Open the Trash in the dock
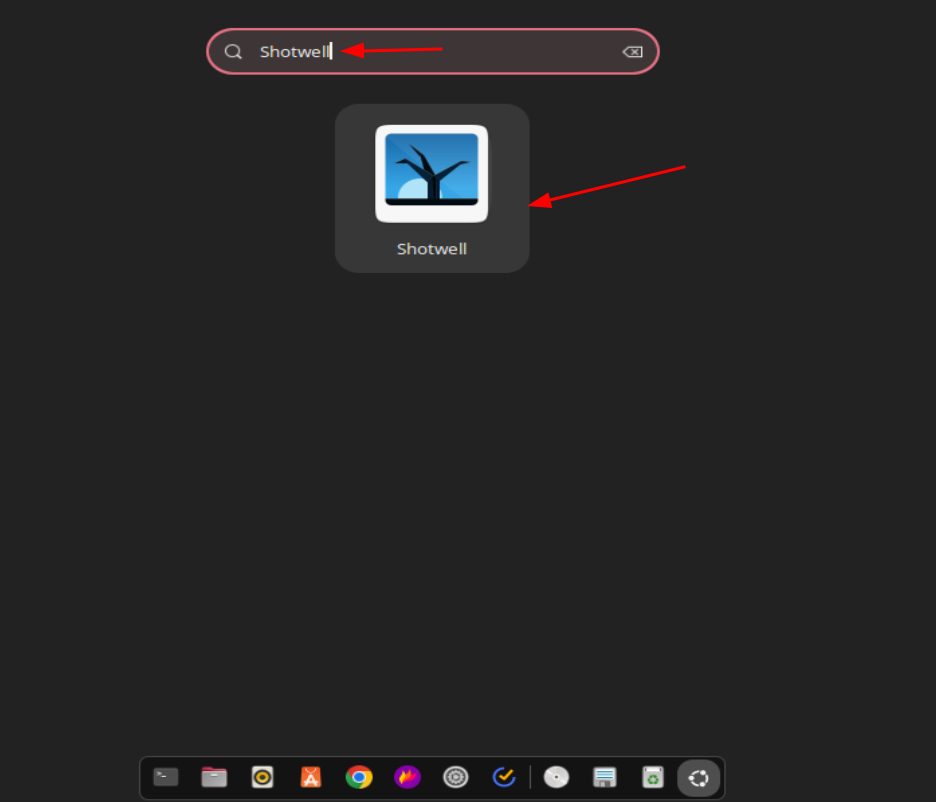936x802 pixels. [653, 778]
